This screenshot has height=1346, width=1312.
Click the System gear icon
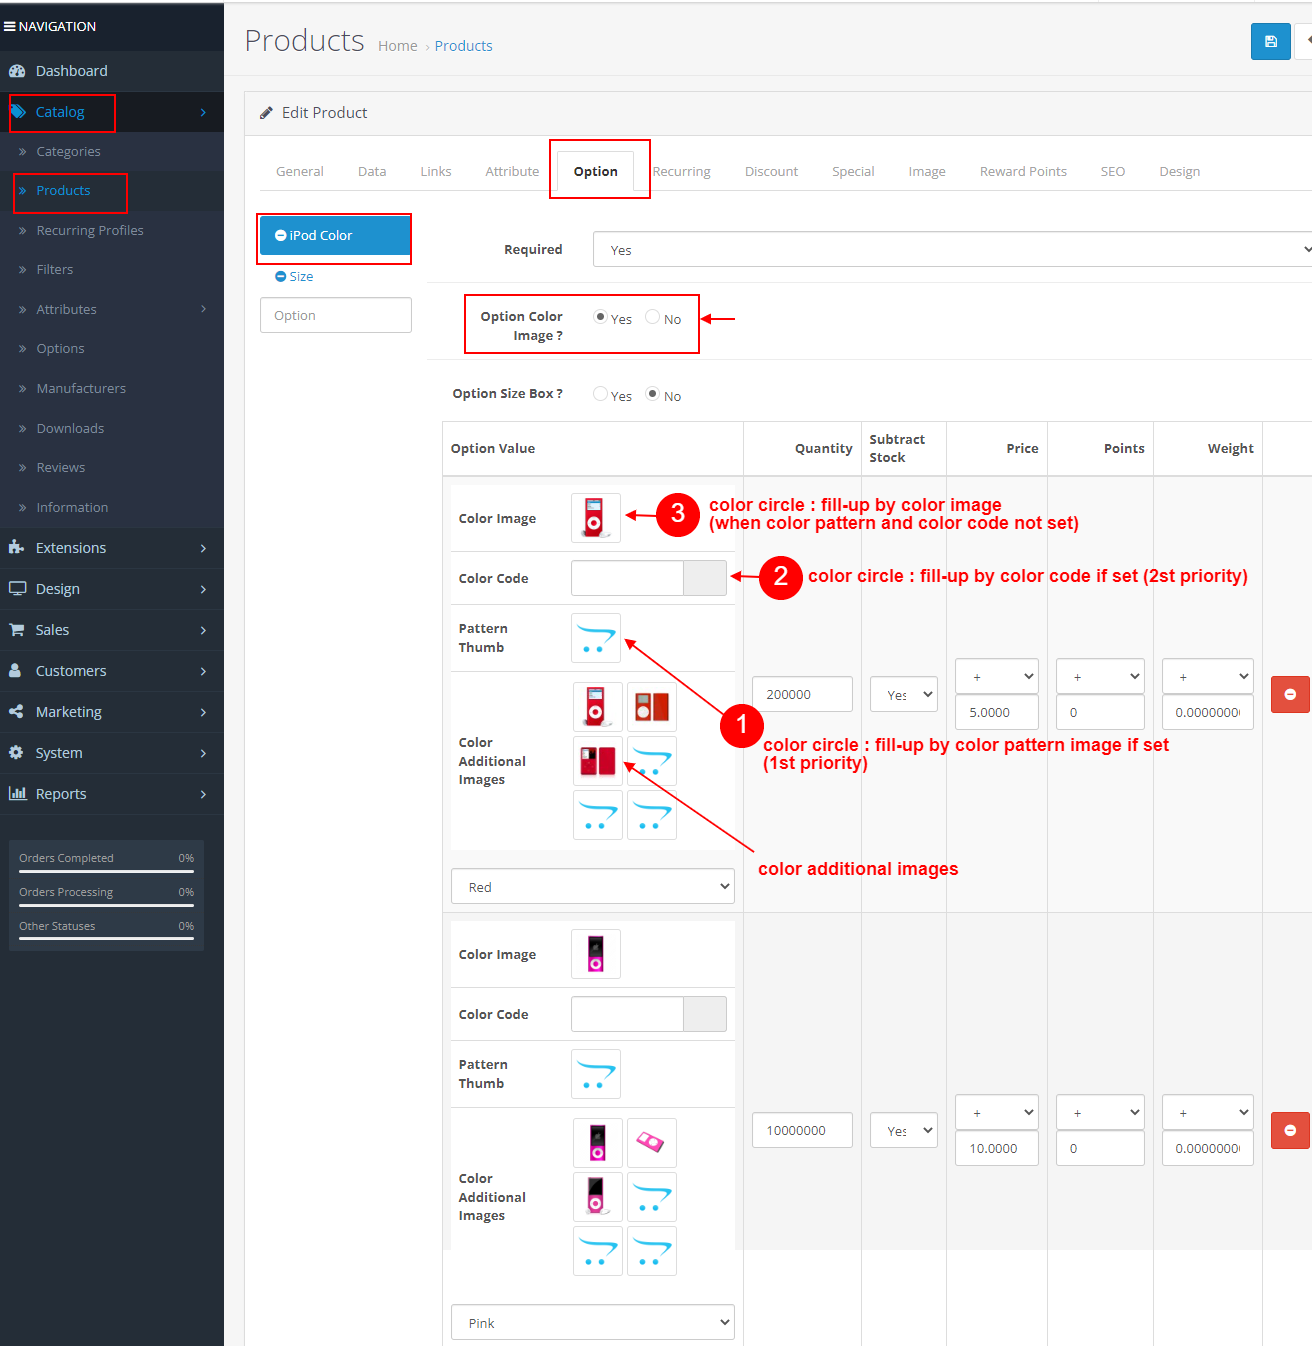[x=17, y=753]
